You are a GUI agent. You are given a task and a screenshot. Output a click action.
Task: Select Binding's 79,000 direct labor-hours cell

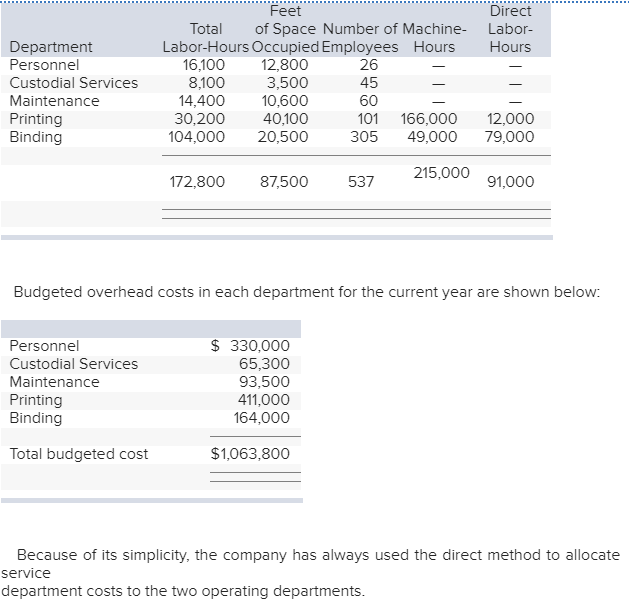[x=509, y=137]
